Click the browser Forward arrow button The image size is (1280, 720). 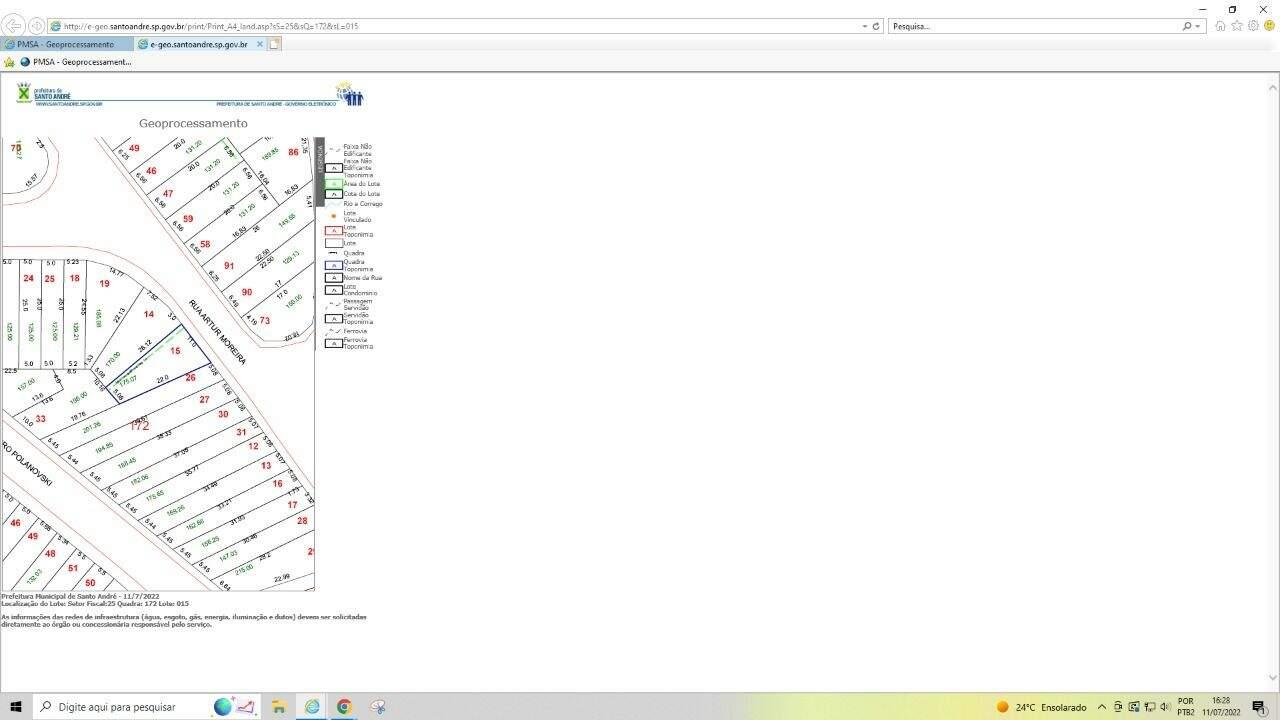point(37,26)
